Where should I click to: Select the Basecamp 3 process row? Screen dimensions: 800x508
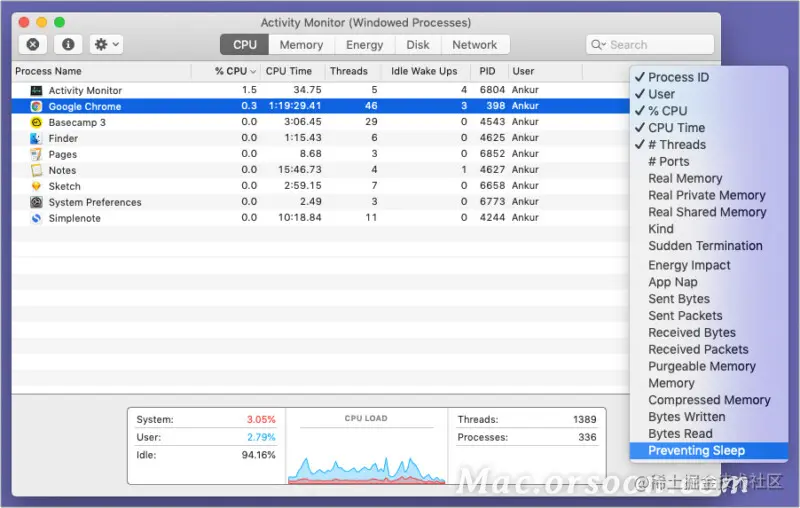coord(320,122)
